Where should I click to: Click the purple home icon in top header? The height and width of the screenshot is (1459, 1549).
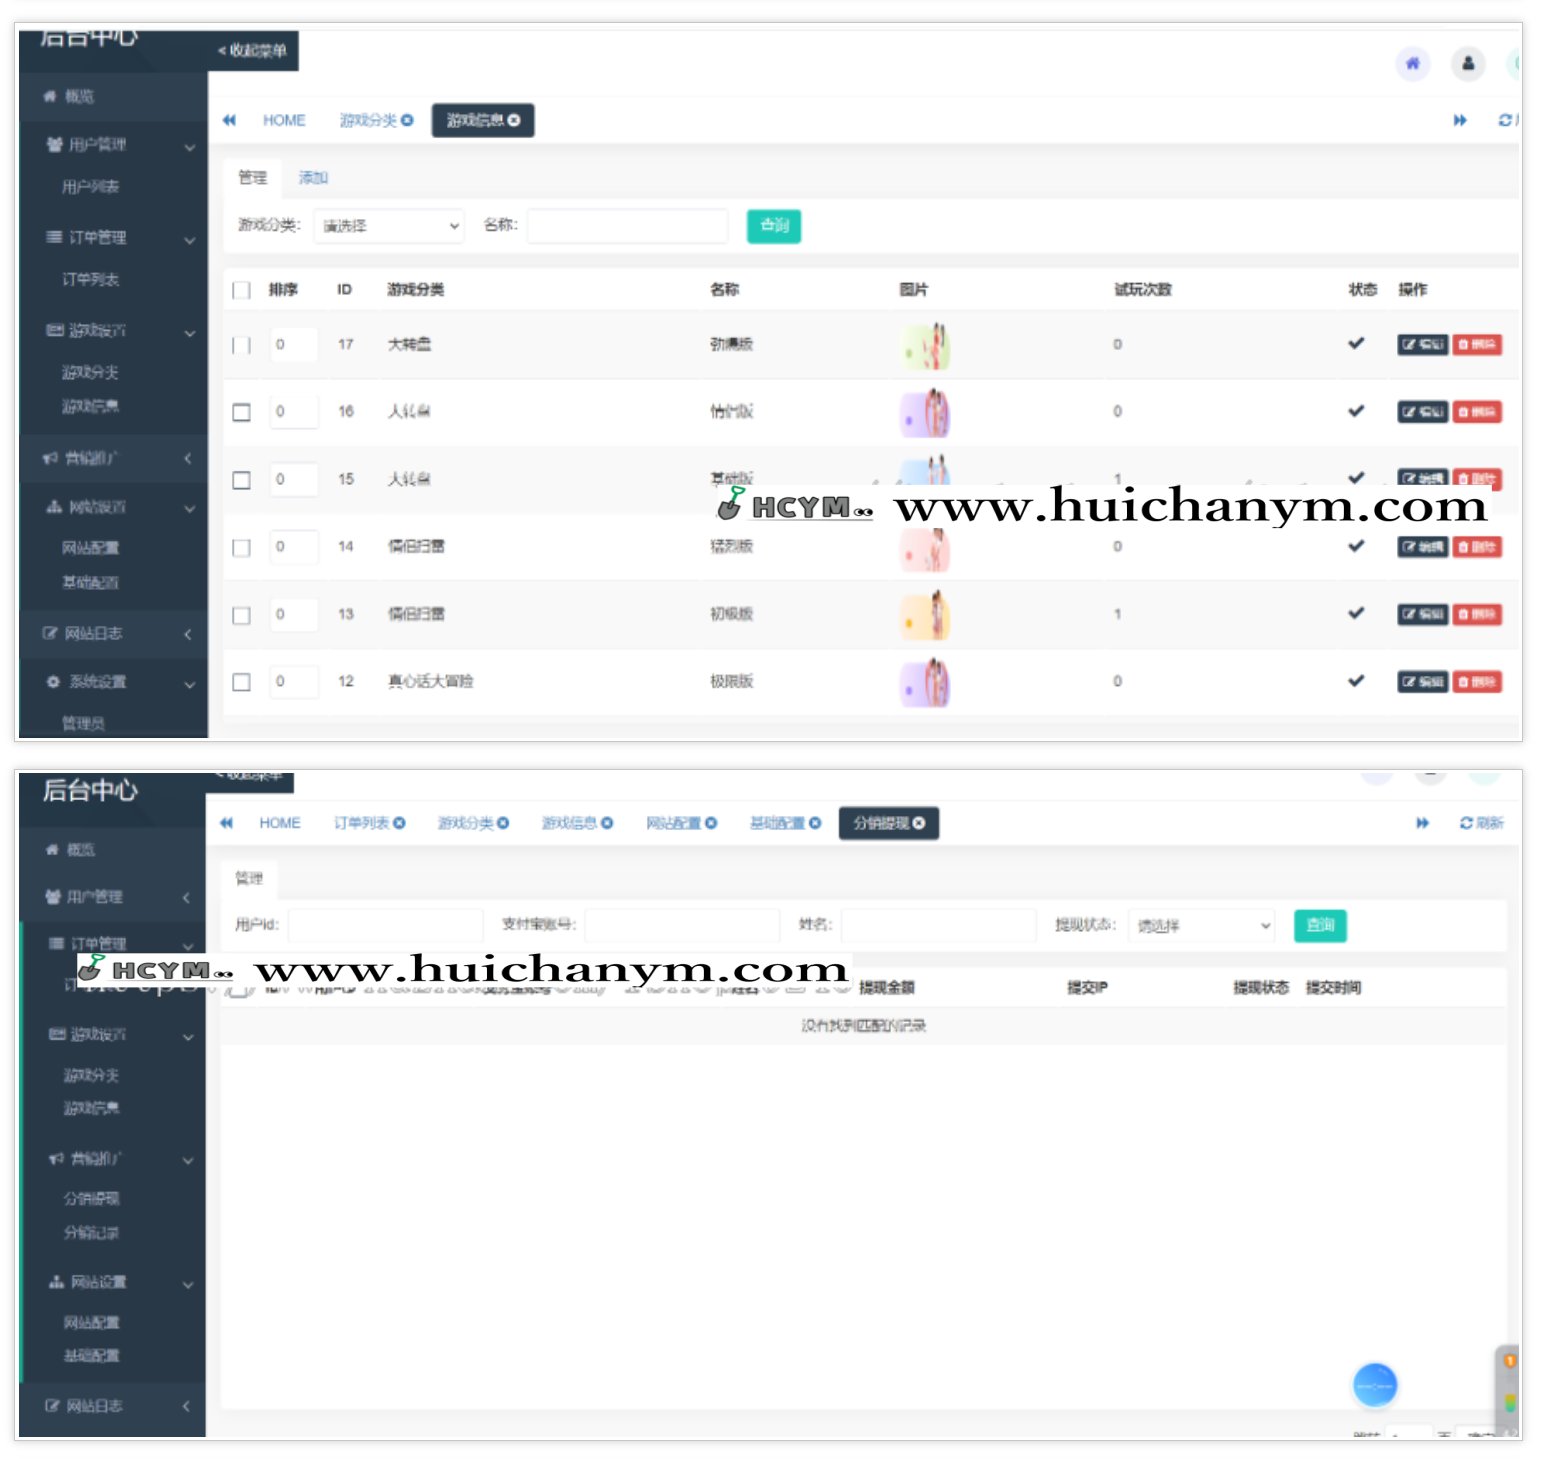1412,64
